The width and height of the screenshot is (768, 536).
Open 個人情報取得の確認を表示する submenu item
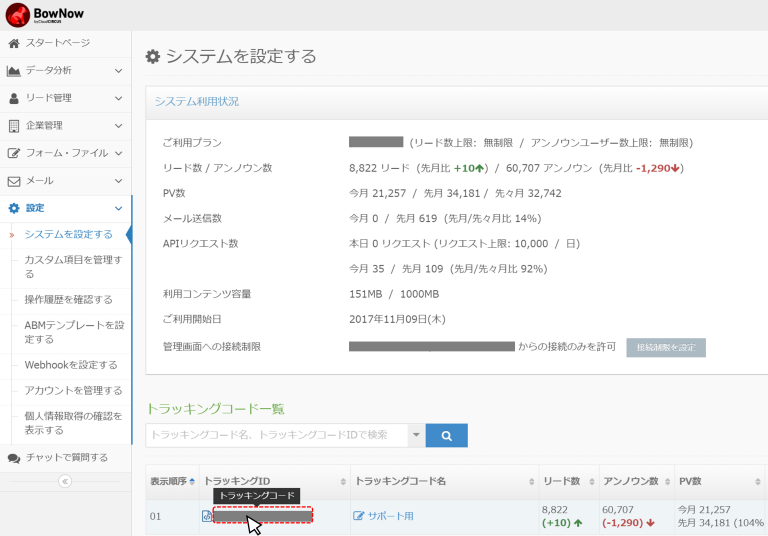(73, 423)
